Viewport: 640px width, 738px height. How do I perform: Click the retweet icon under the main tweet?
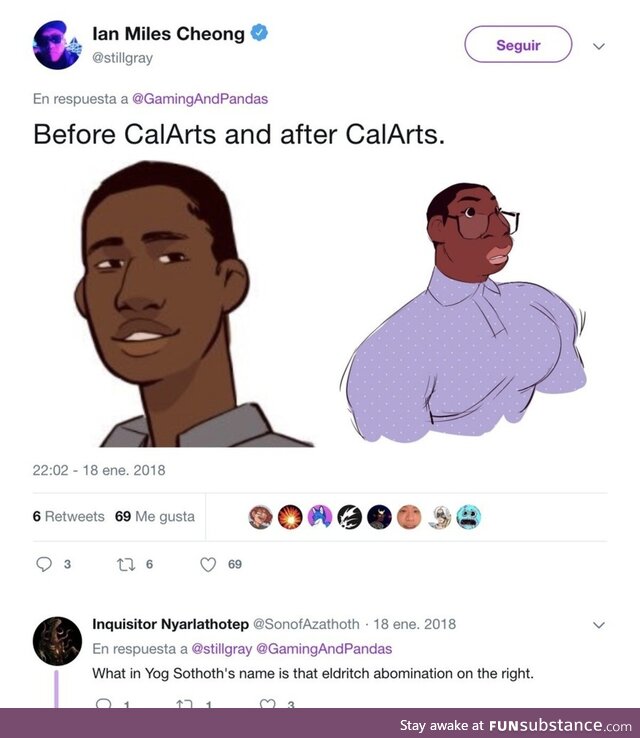click(126, 564)
